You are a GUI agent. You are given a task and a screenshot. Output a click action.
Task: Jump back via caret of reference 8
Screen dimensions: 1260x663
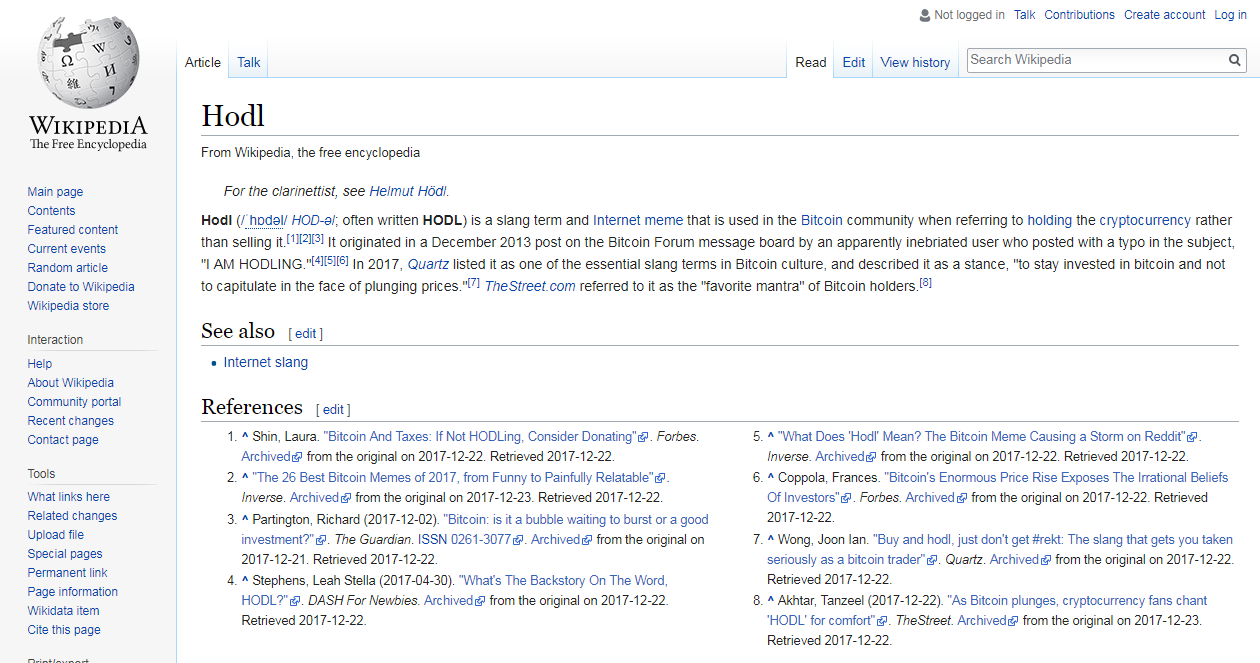coord(771,600)
